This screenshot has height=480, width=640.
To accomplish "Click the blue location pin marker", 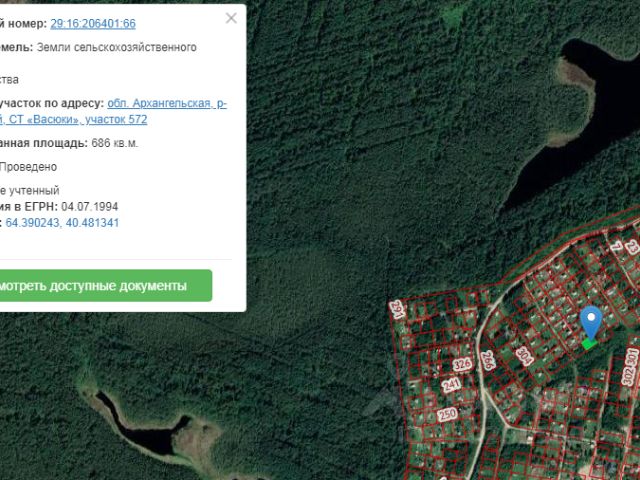I will [591, 321].
